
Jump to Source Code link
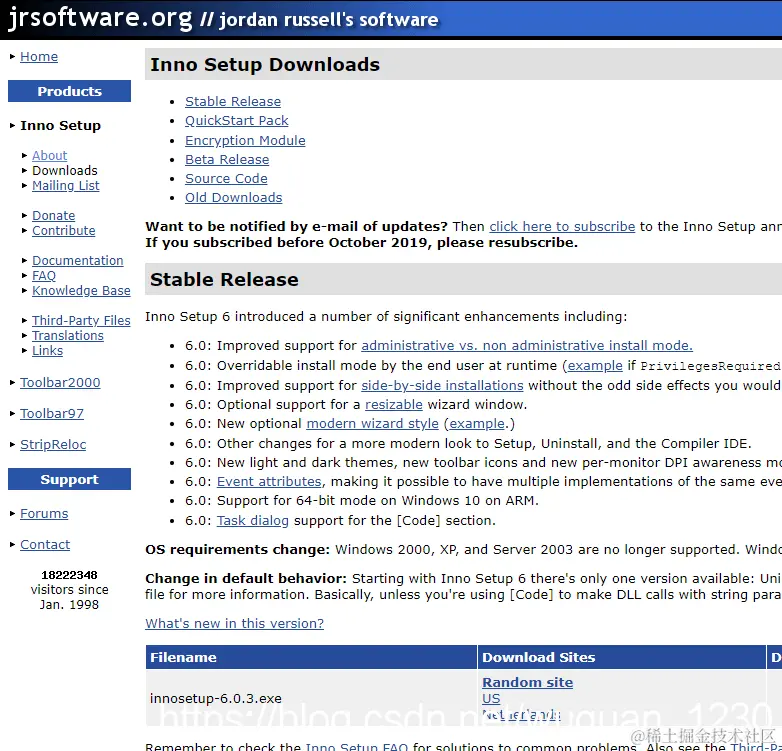click(226, 179)
